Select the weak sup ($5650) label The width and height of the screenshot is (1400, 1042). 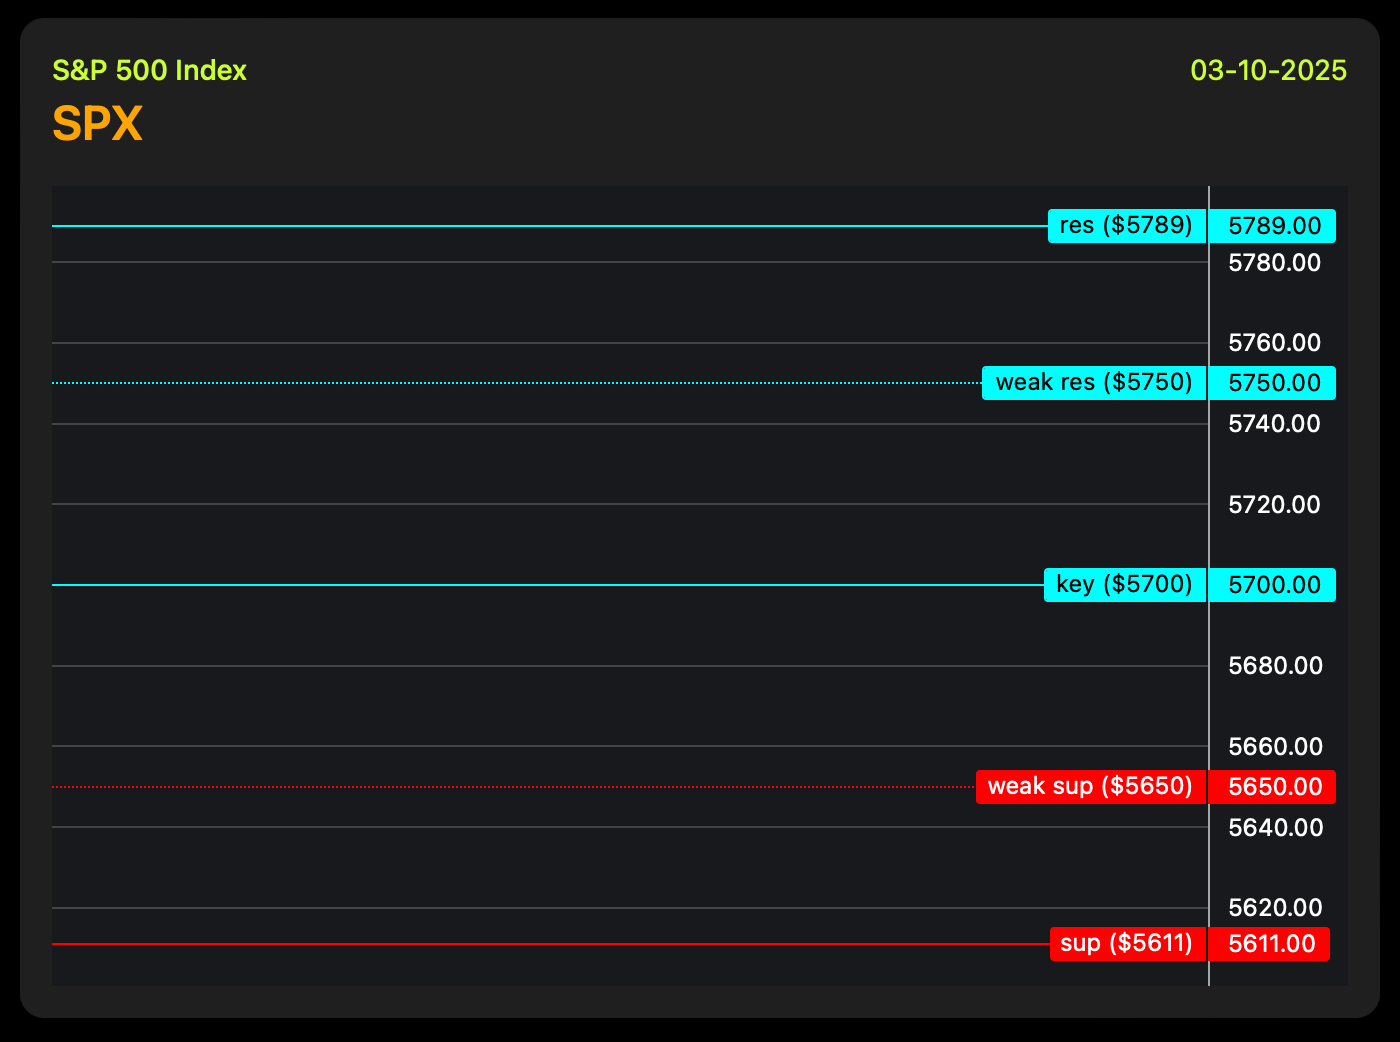(x=1091, y=787)
